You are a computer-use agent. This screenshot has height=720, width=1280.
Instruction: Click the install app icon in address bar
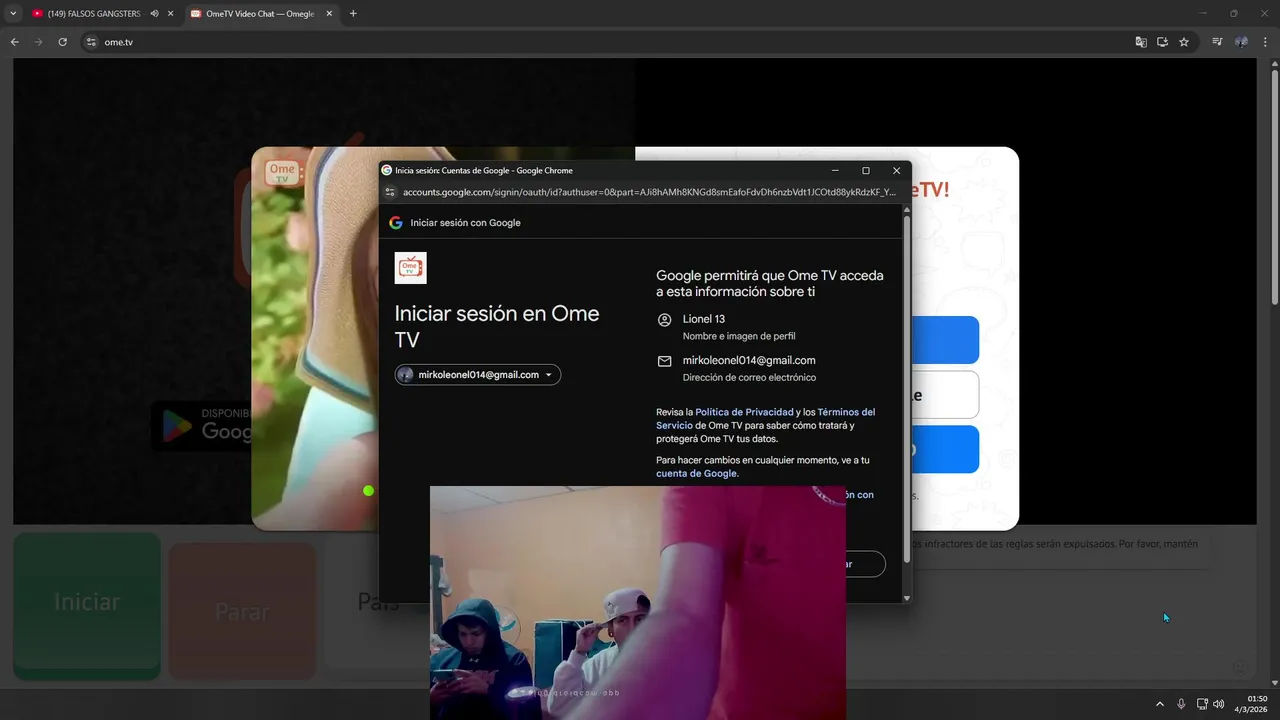(x=1162, y=42)
